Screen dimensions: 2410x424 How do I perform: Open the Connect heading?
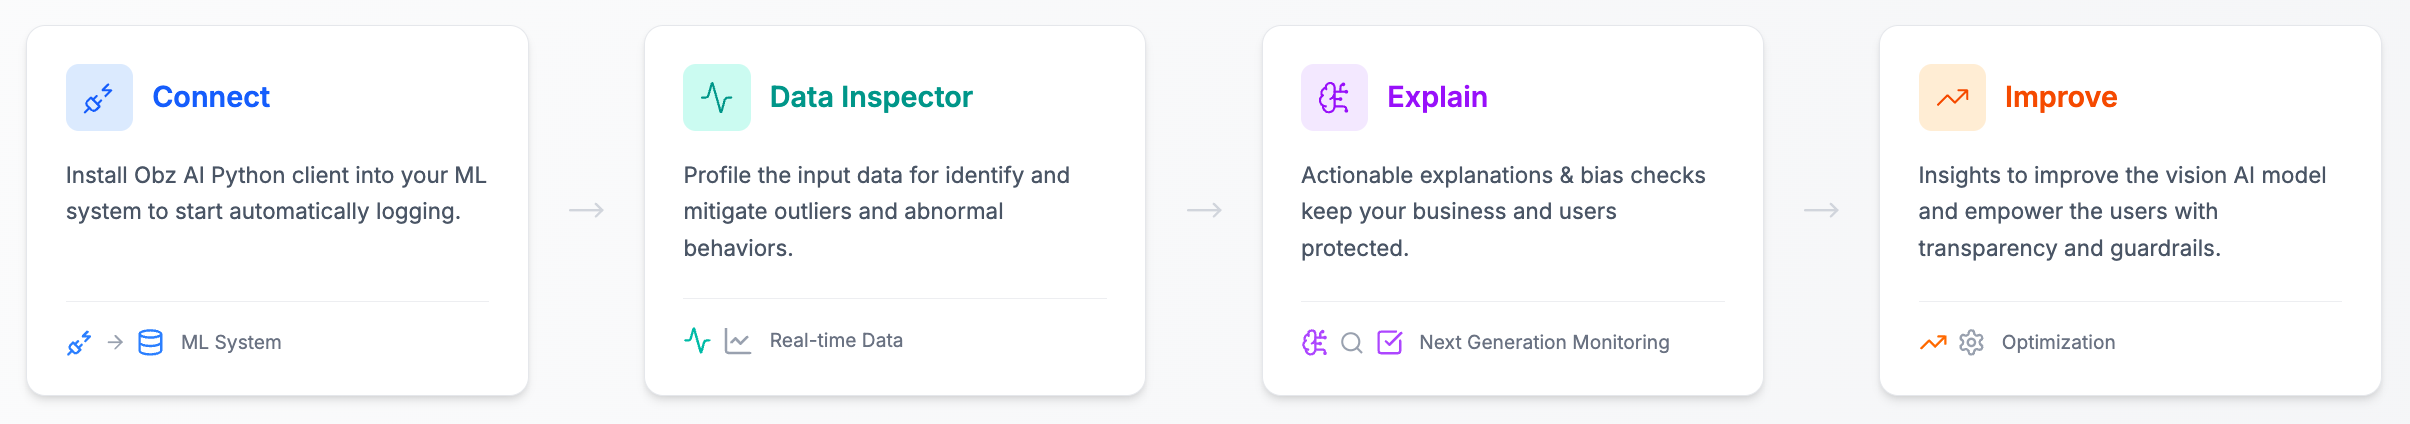(211, 97)
